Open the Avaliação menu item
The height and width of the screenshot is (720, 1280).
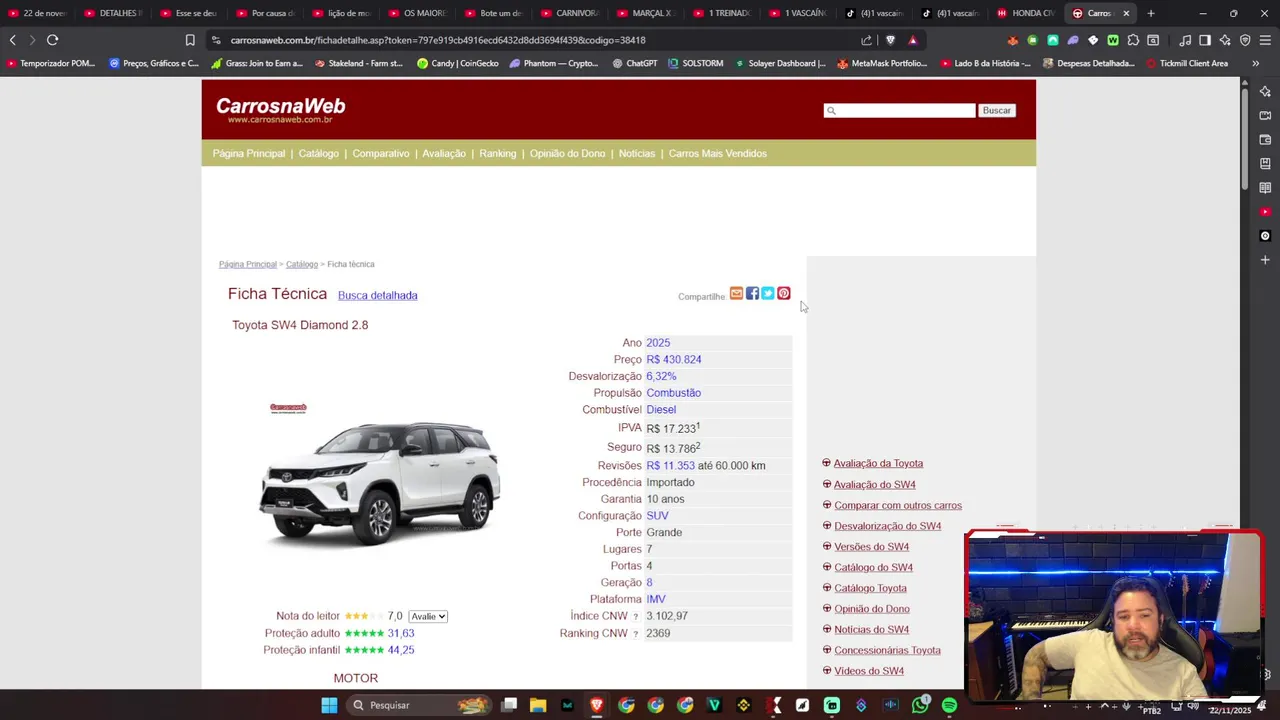tap(444, 154)
